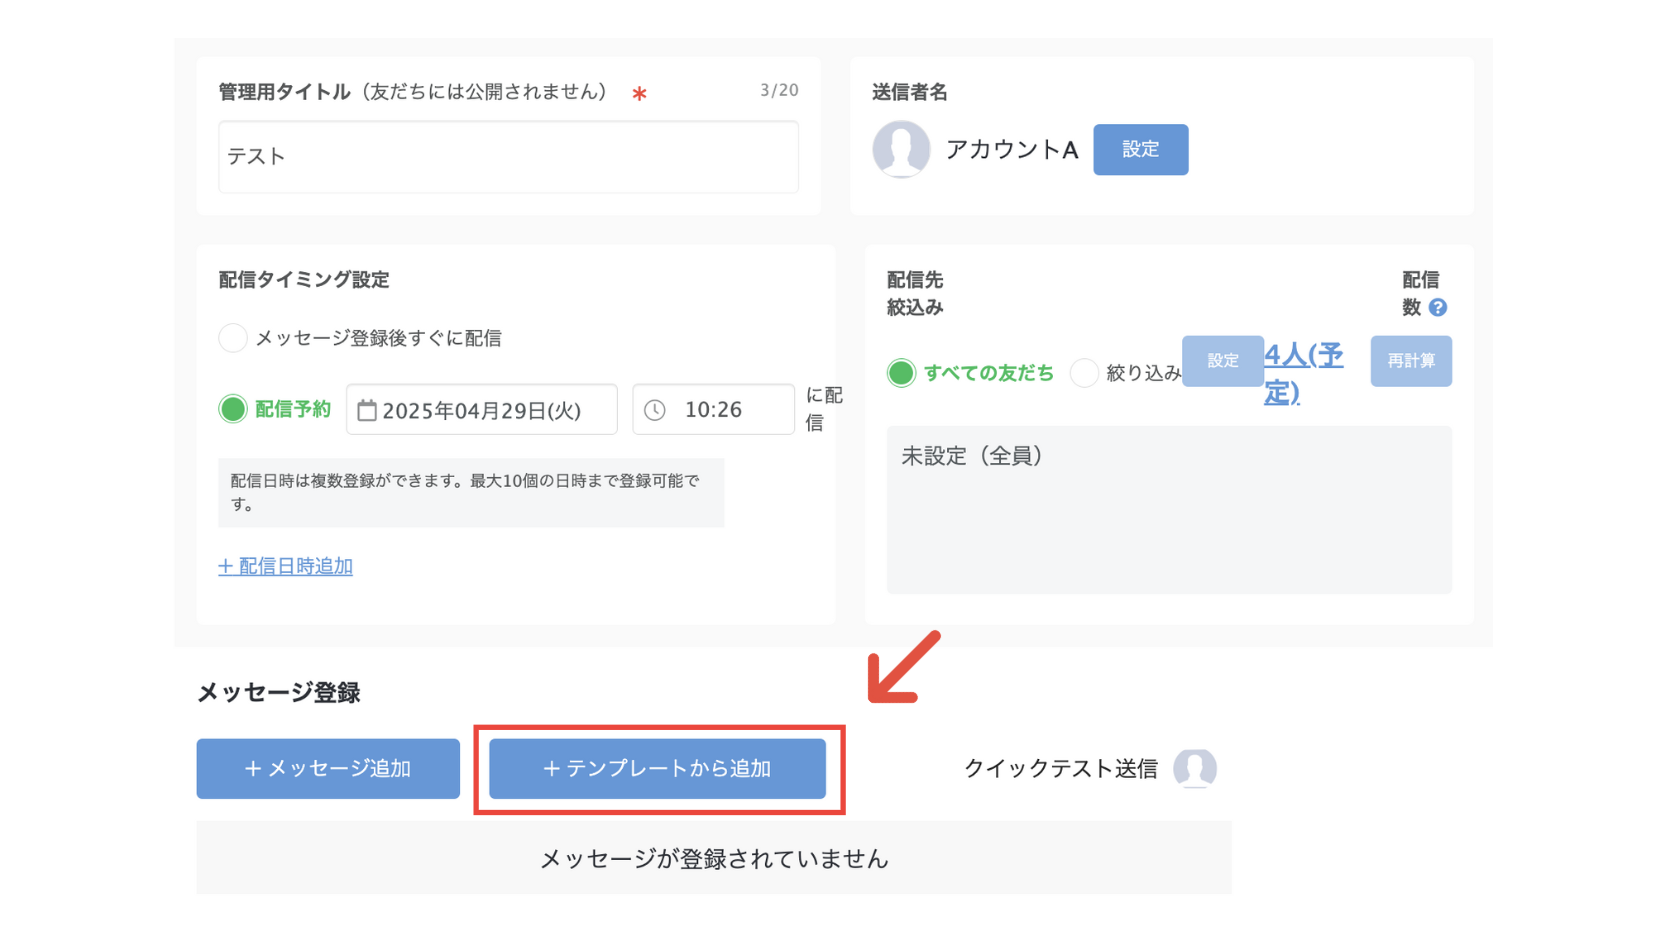Click the 3/20 character counter
Viewport: 1668px width, 930px height.
(779, 90)
